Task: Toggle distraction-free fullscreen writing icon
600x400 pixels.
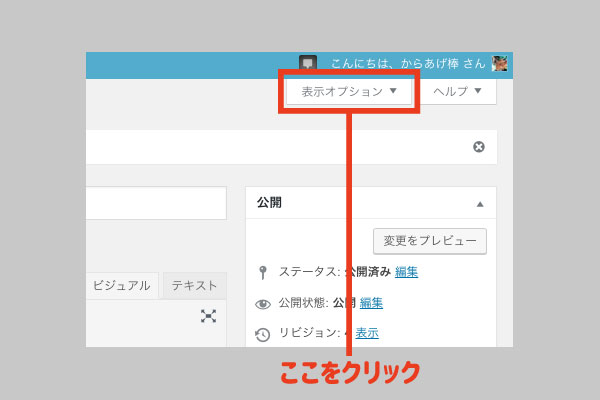Action: (x=208, y=316)
